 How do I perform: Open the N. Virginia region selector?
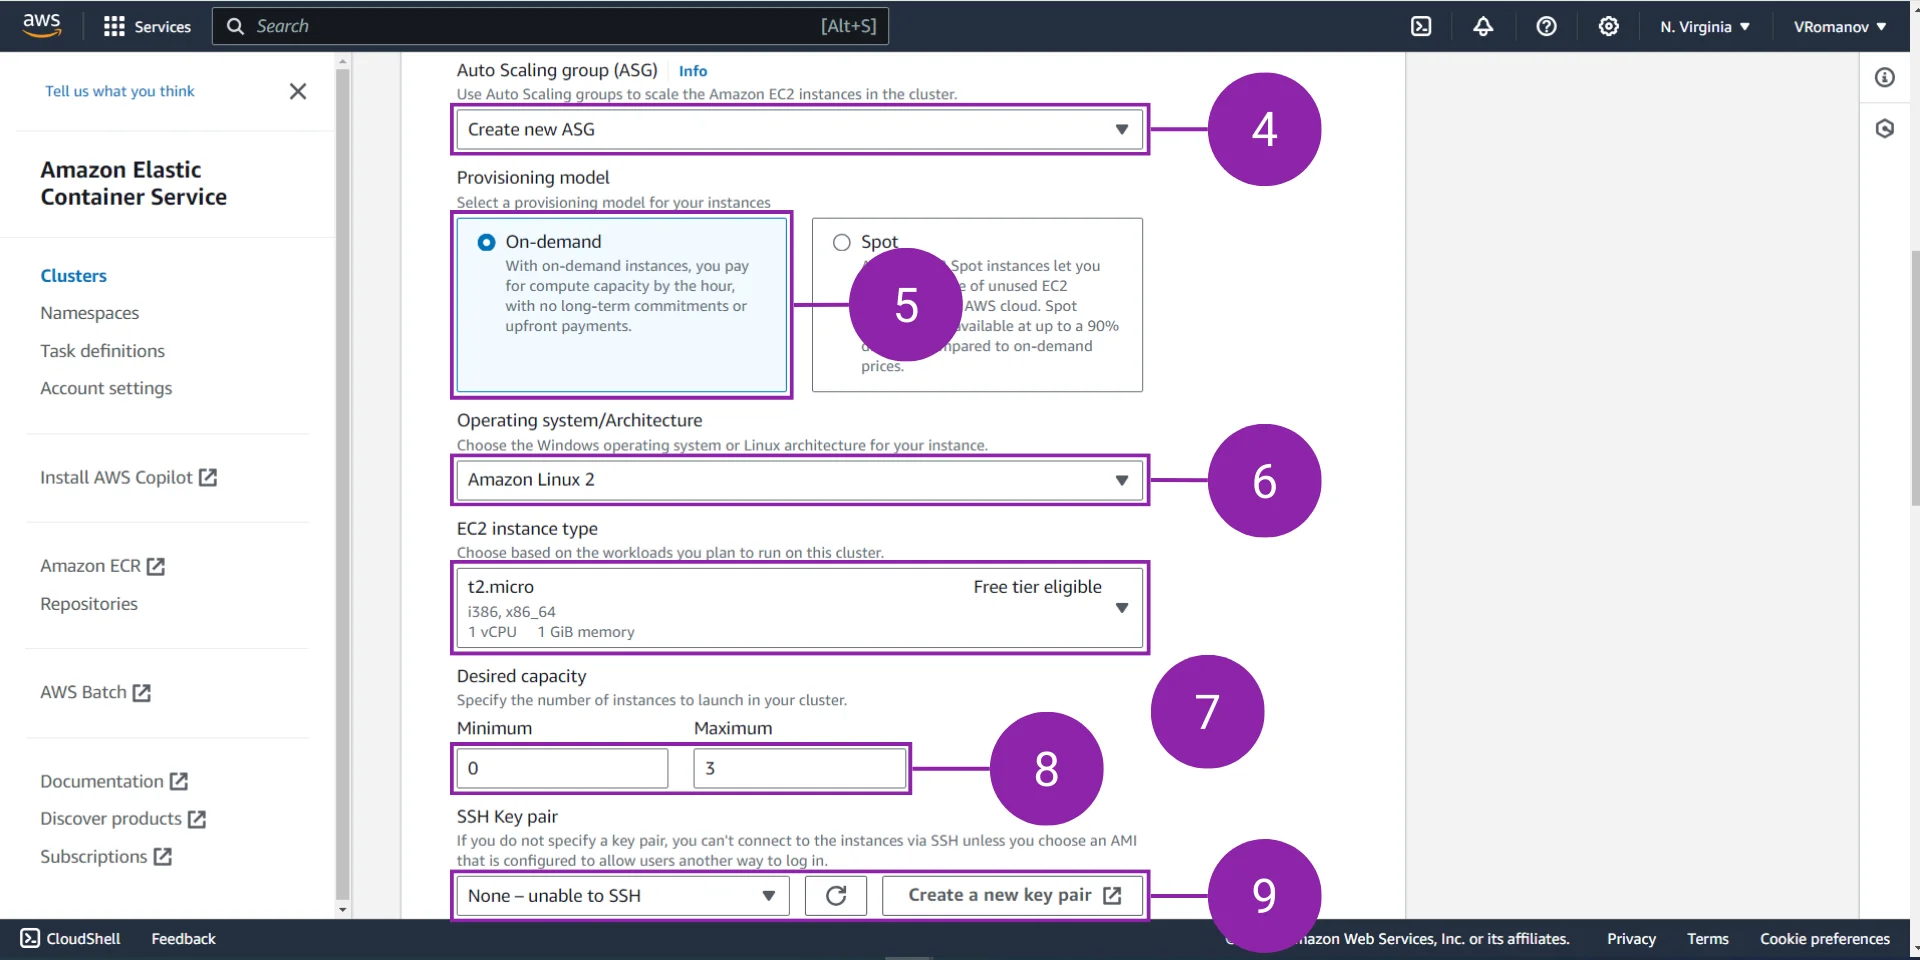pos(1705,26)
